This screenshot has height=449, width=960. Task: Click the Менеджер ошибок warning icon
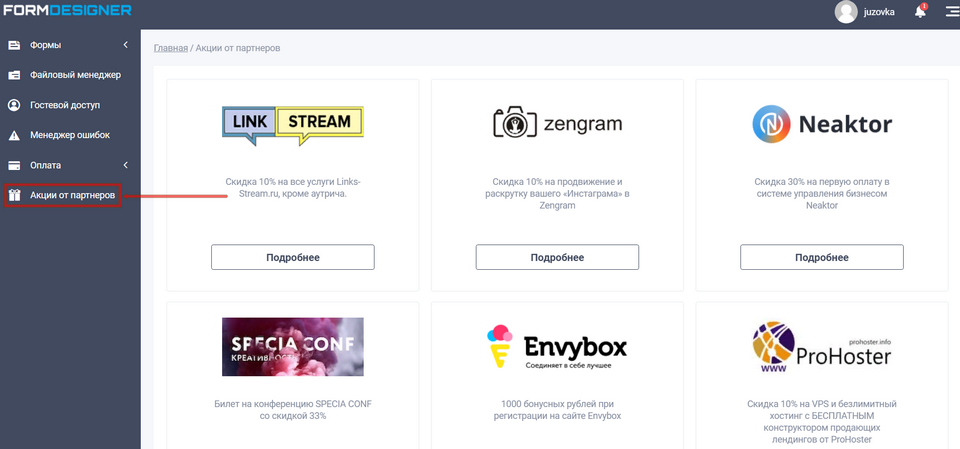(x=14, y=135)
